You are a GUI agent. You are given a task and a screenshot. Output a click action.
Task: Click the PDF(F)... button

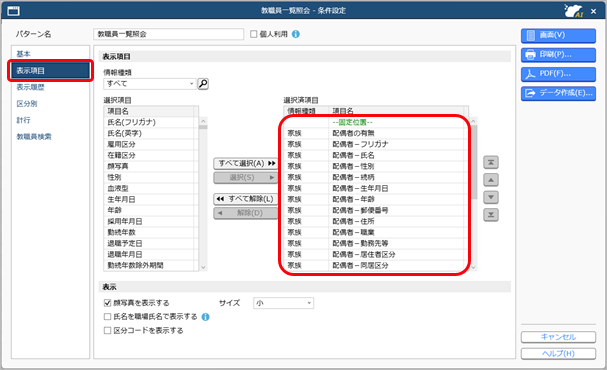coord(558,74)
